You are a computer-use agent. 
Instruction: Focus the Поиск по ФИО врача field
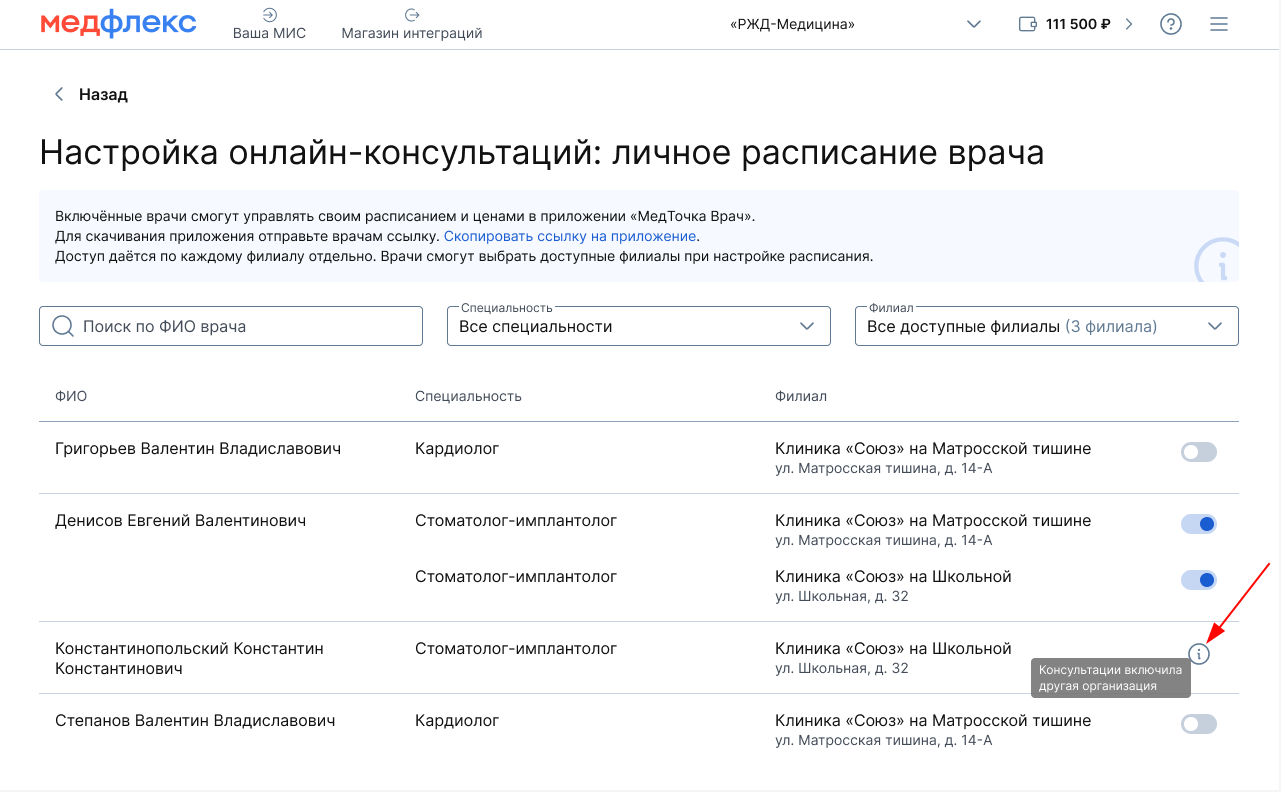[231, 326]
